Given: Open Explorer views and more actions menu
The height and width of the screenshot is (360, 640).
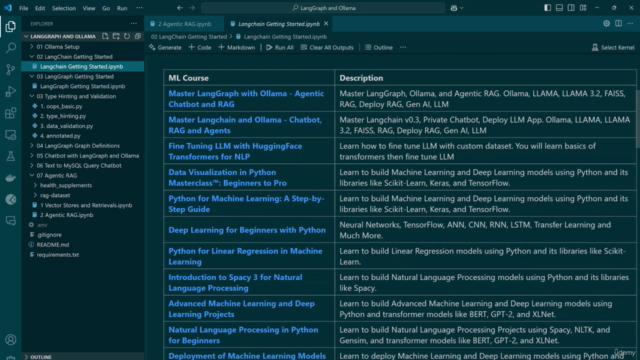Looking at the screenshot, I should (134, 24).
